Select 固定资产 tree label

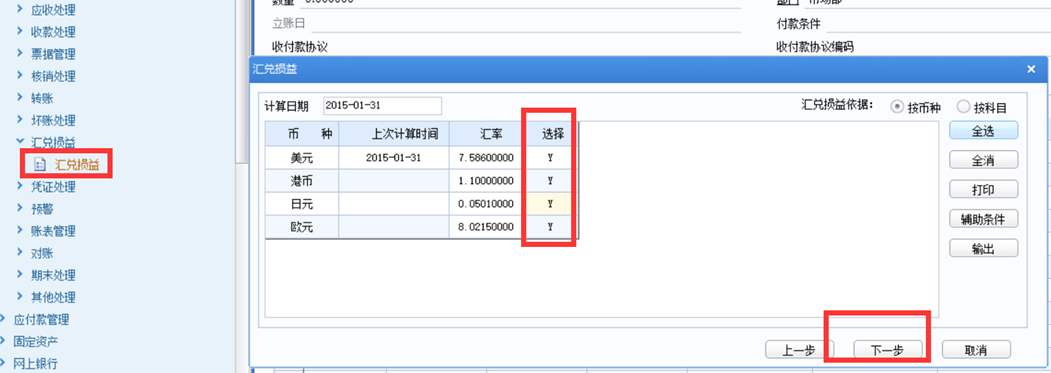click(36, 341)
